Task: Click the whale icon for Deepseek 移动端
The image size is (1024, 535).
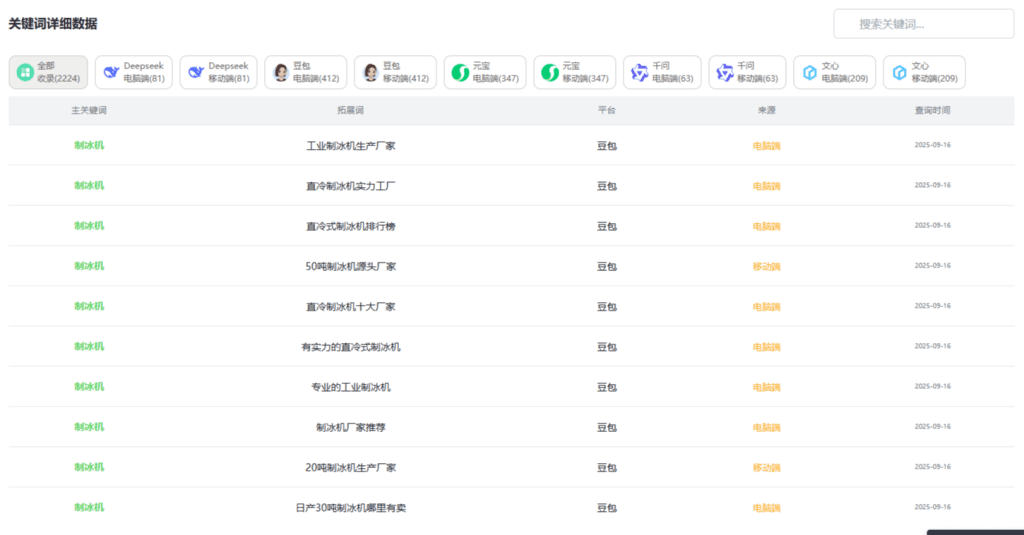Action: (196, 72)
